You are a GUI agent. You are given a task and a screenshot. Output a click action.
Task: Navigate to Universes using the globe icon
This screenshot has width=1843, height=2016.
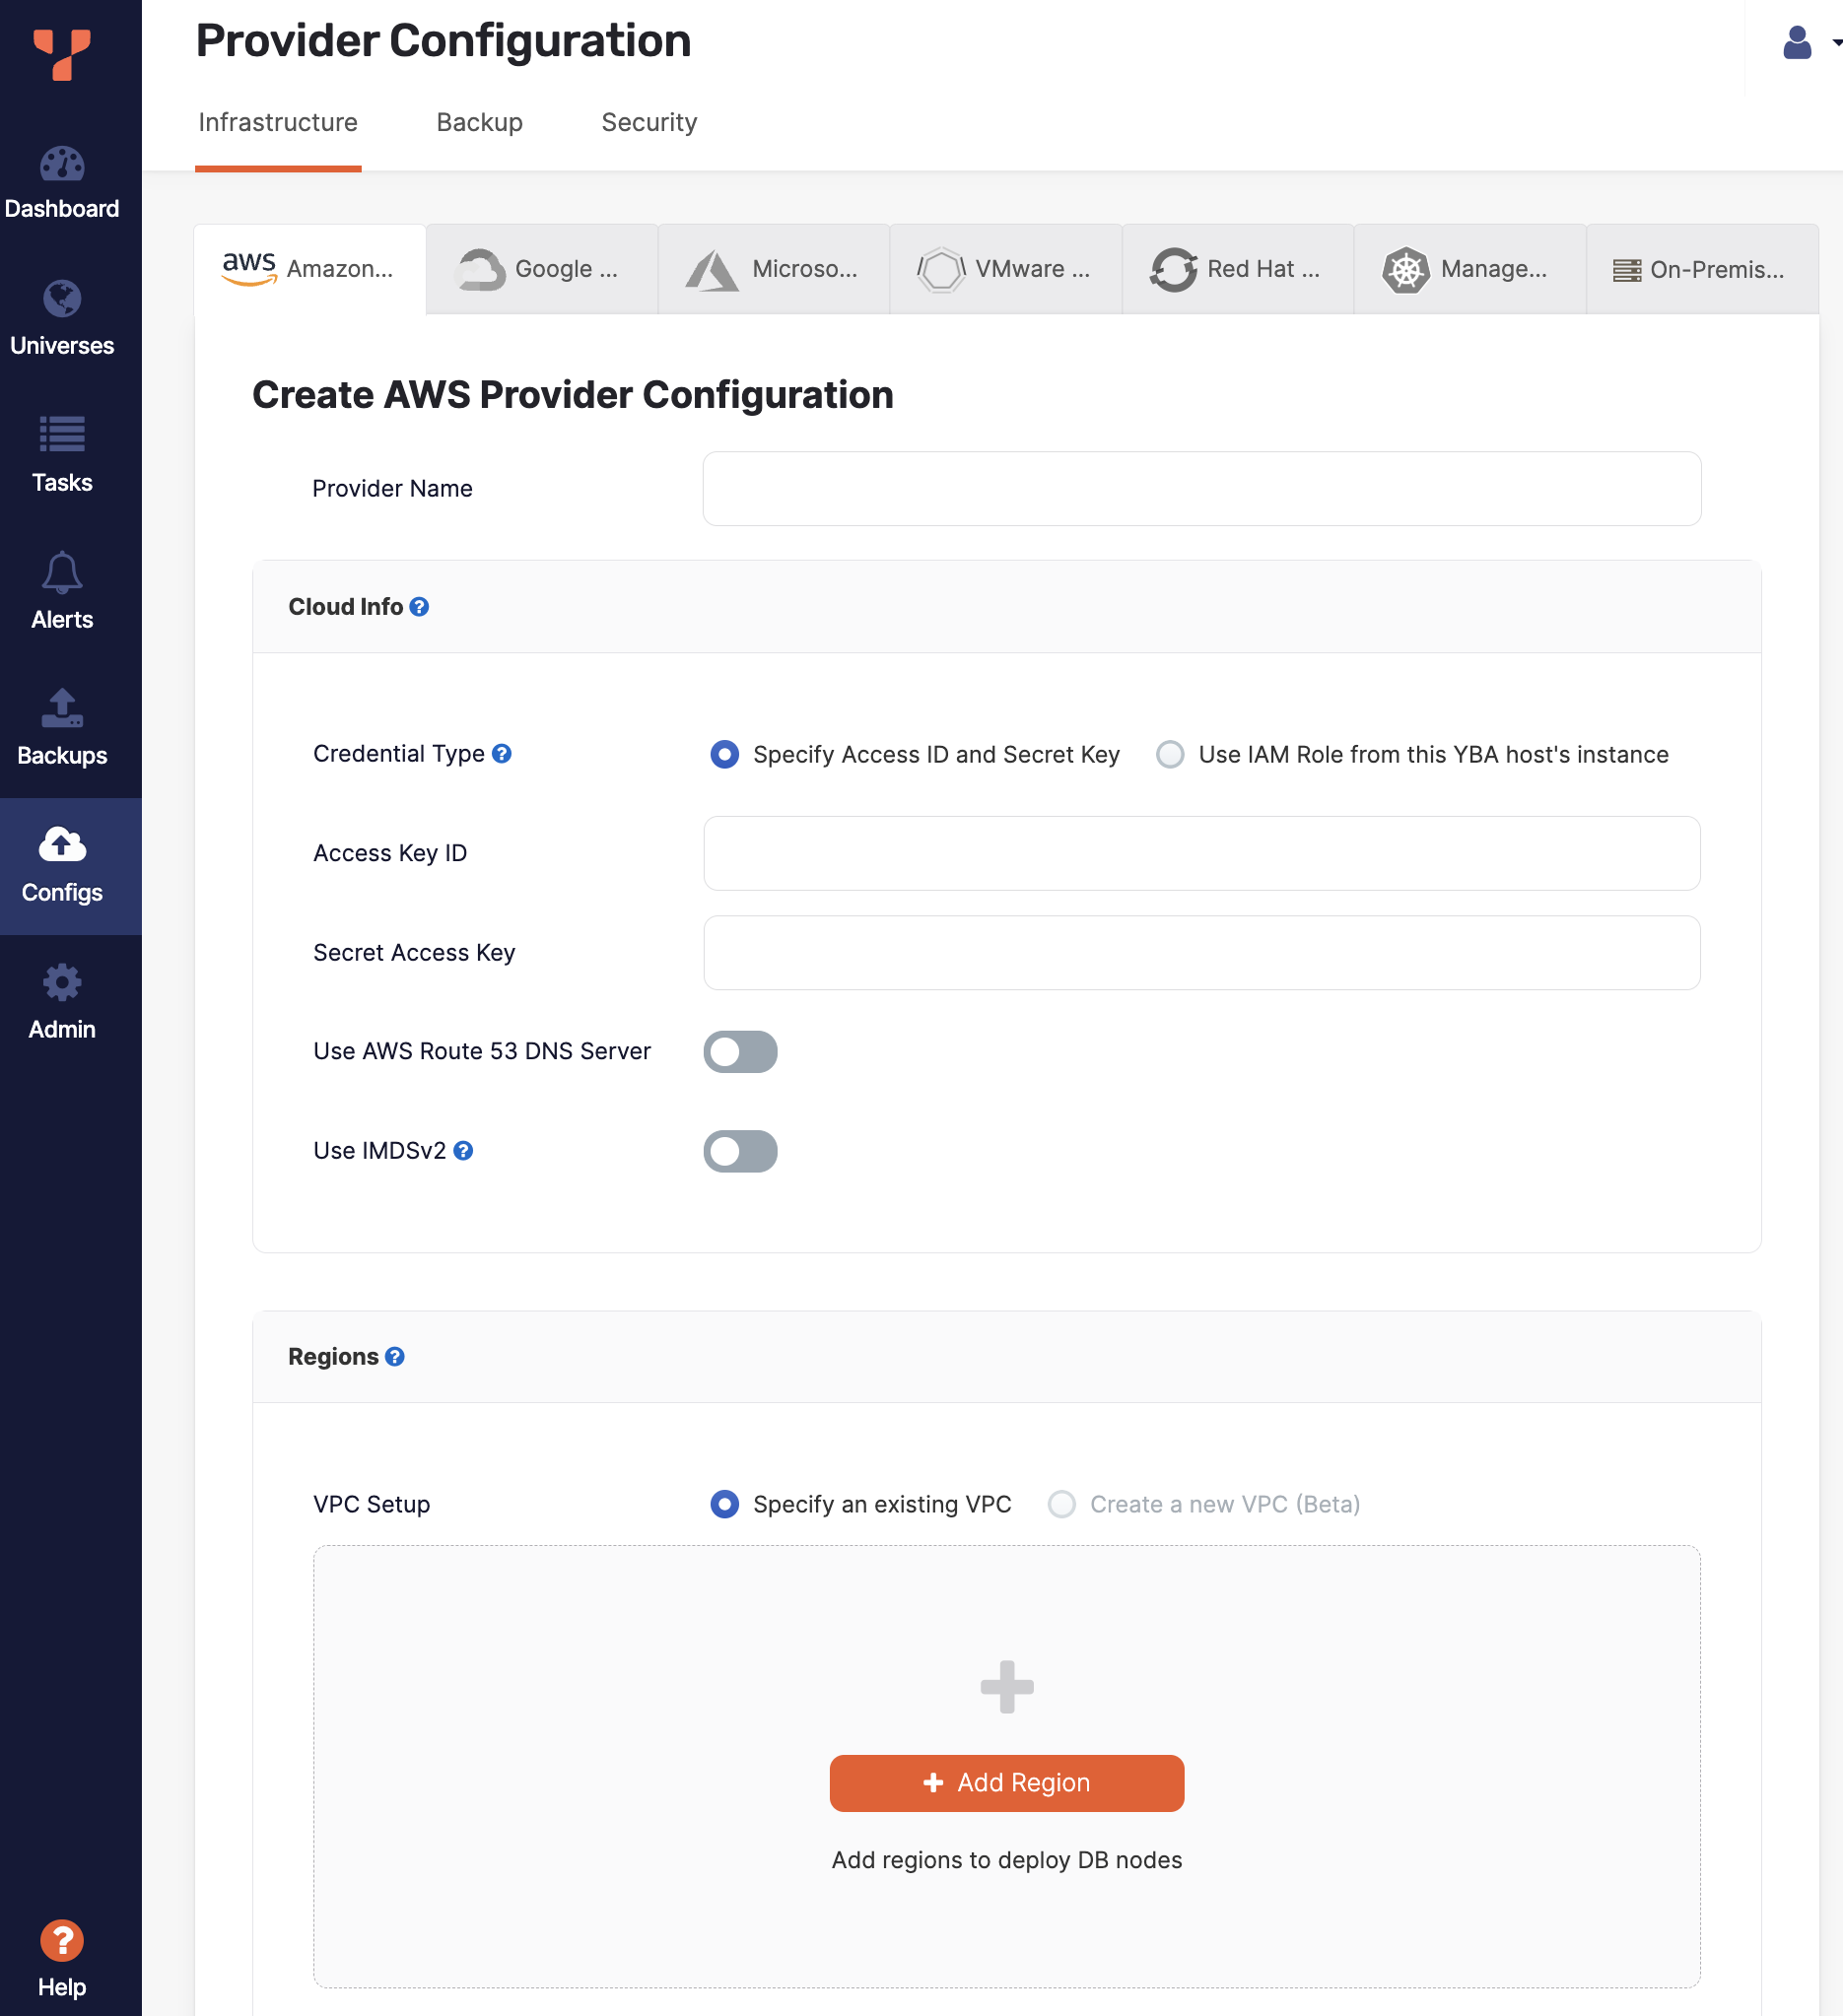[x=62, y=318]
